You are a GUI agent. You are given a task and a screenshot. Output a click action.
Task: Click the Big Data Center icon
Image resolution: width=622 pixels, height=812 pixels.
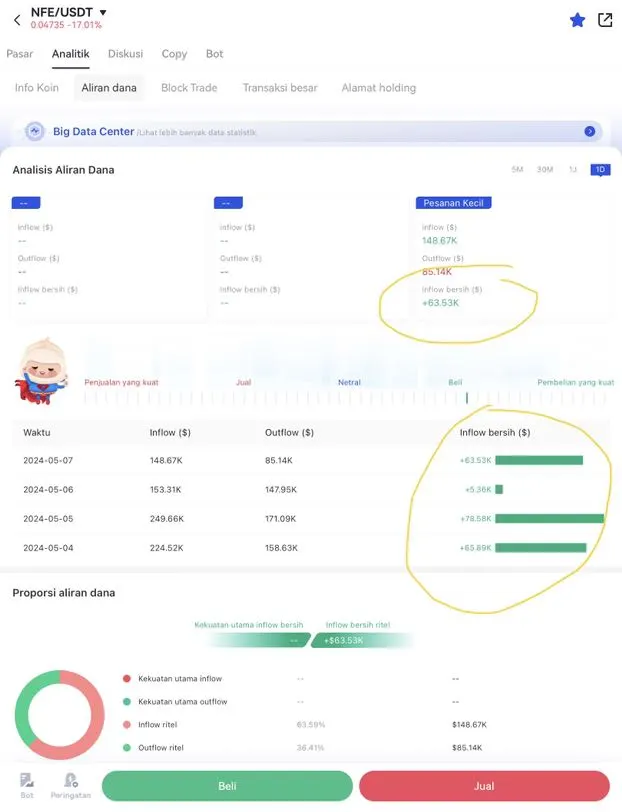(x=35, y=132)
